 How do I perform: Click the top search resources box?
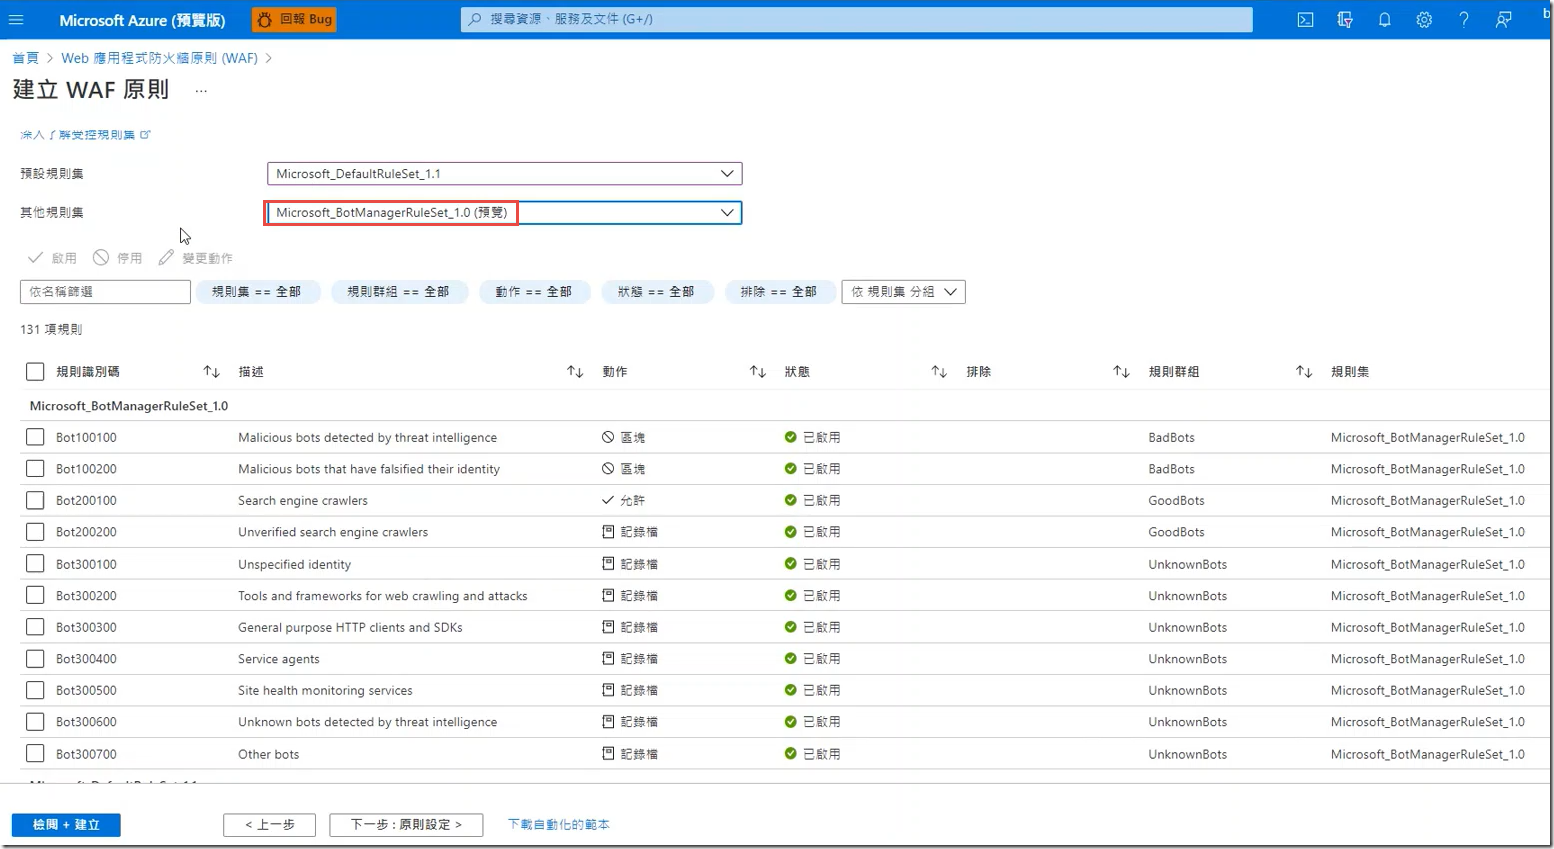[856, 19]
